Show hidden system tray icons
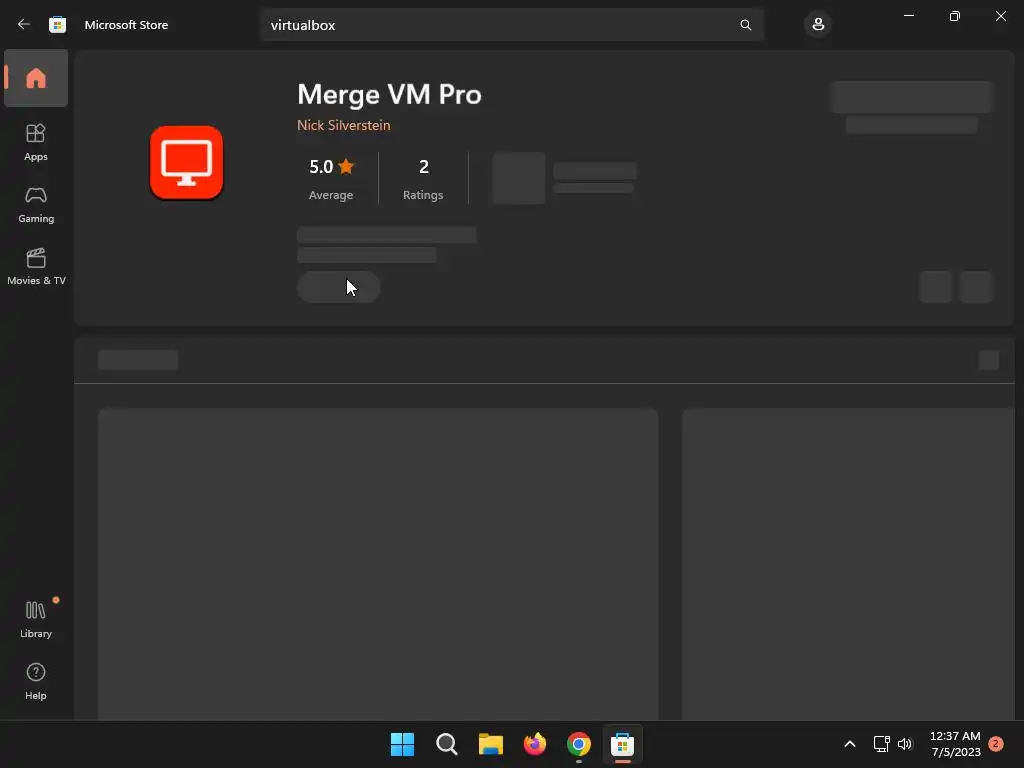This screenshot has height=768, width=1024. pos(850,744)
